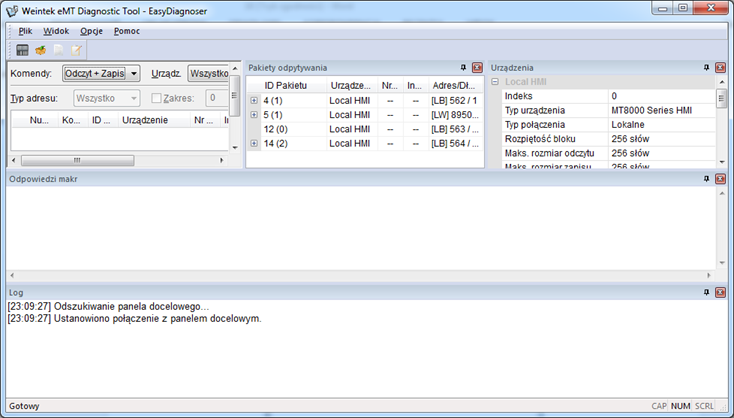Click the ID ... column header in command list
This screenshot has width=734, height=418.
coord(102,120)
